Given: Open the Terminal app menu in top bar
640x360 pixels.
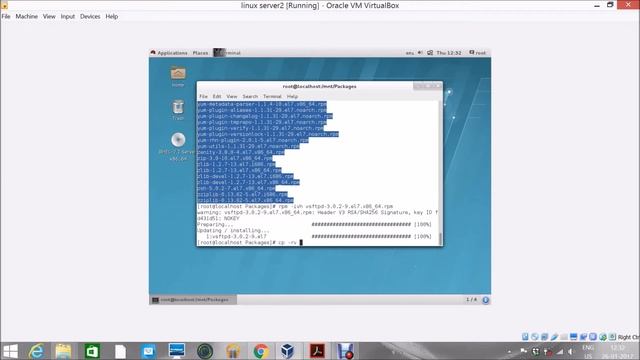Looking at the screenshot, I should coord(227,53).
